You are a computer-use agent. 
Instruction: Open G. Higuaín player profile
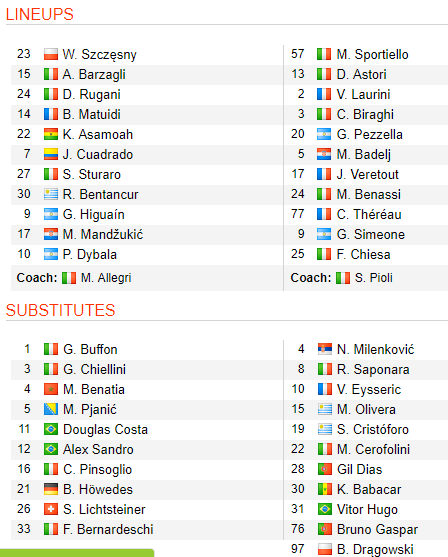click(93, 215)
